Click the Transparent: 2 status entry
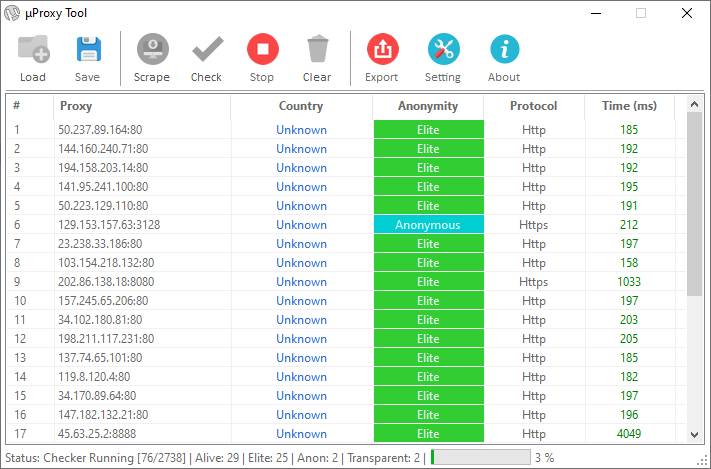The image size is (711, 469). 384,458
